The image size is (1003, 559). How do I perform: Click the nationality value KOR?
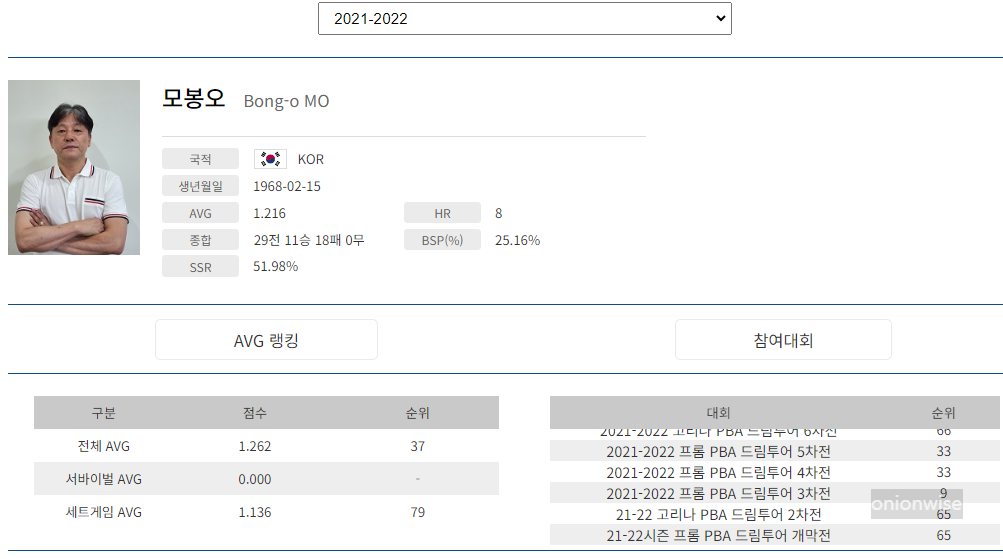point(310,159)
